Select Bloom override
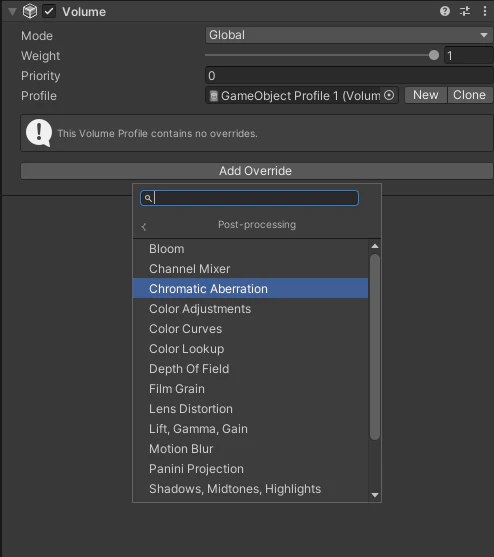Viewport: 494px width, 557px height. coord(250,249)
